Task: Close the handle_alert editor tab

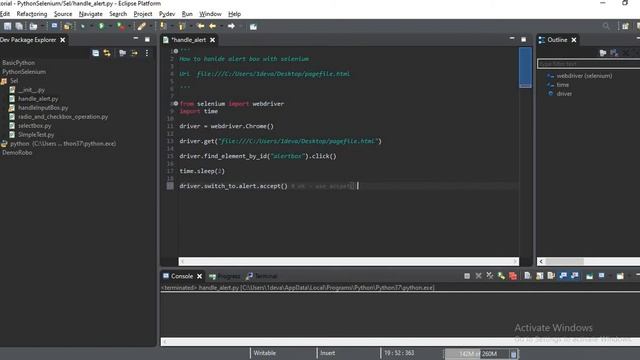Action: click(x=212, y=40)
